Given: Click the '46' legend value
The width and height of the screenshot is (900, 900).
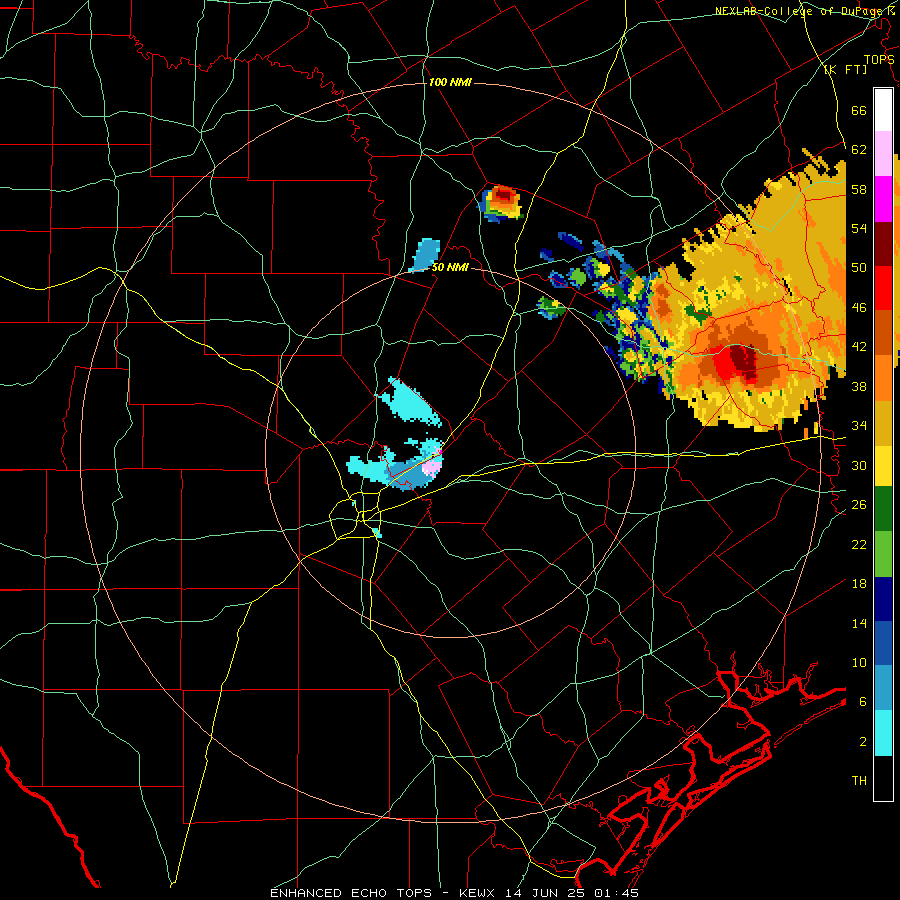Looking at the screenshot, I should click(859, 308).
